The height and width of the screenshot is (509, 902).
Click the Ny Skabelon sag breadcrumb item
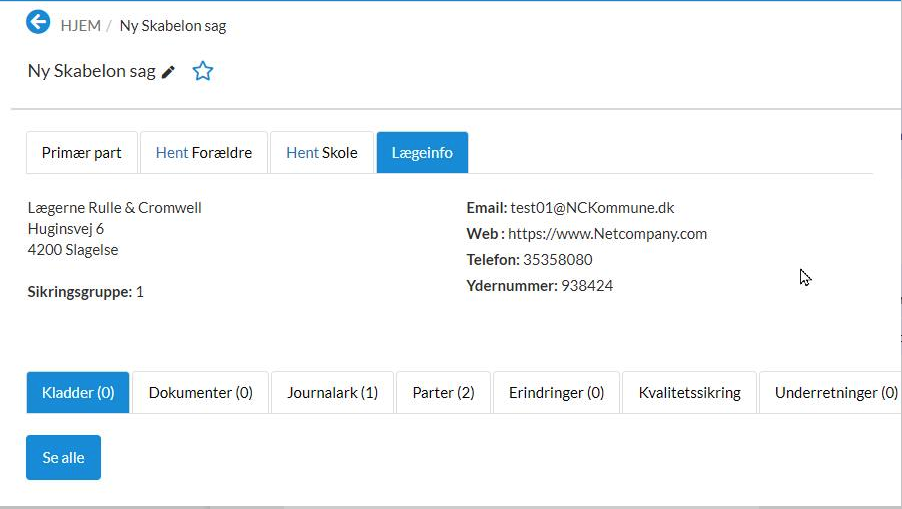click(x=173, y=26)
